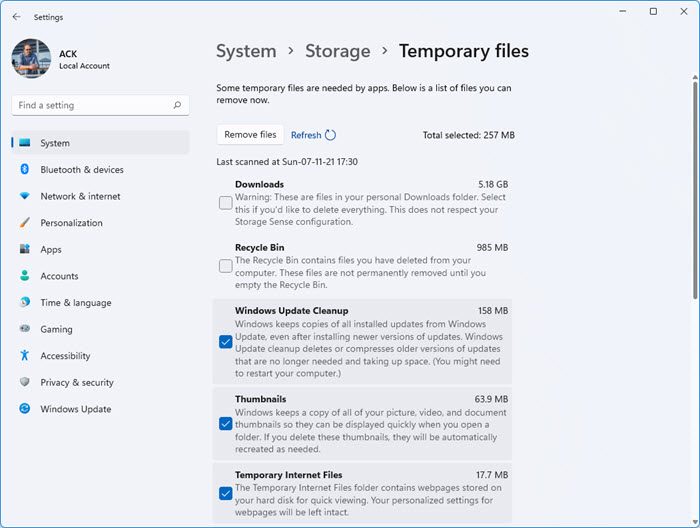This screenshot has width=700, height=528.
Task: Click the Find a setting search box
Action: click(90, 105)
